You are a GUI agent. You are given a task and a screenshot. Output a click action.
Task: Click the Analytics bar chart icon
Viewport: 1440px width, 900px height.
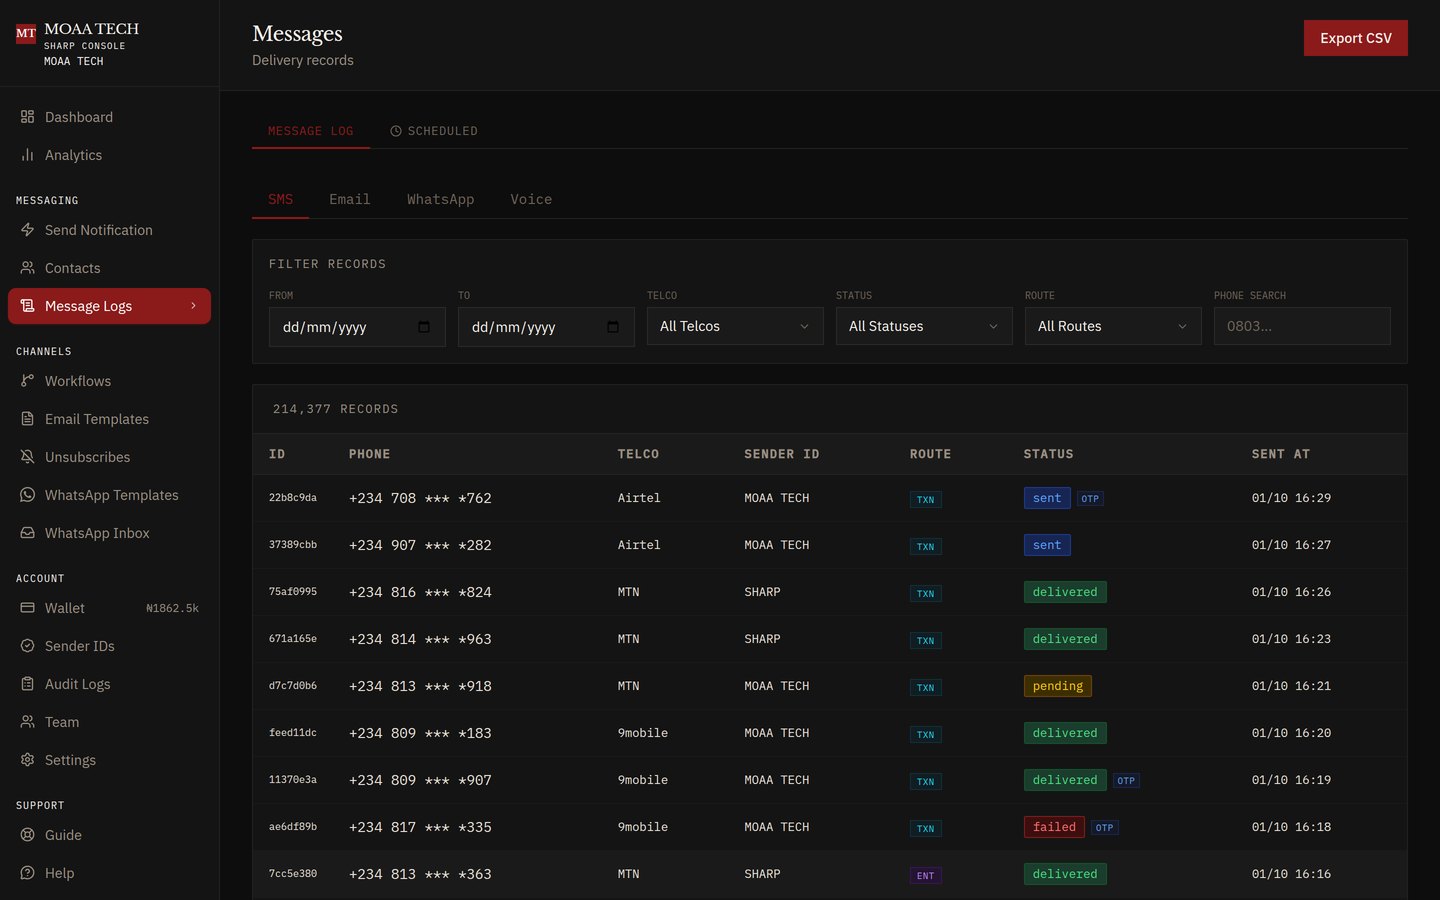coord(27,155)
